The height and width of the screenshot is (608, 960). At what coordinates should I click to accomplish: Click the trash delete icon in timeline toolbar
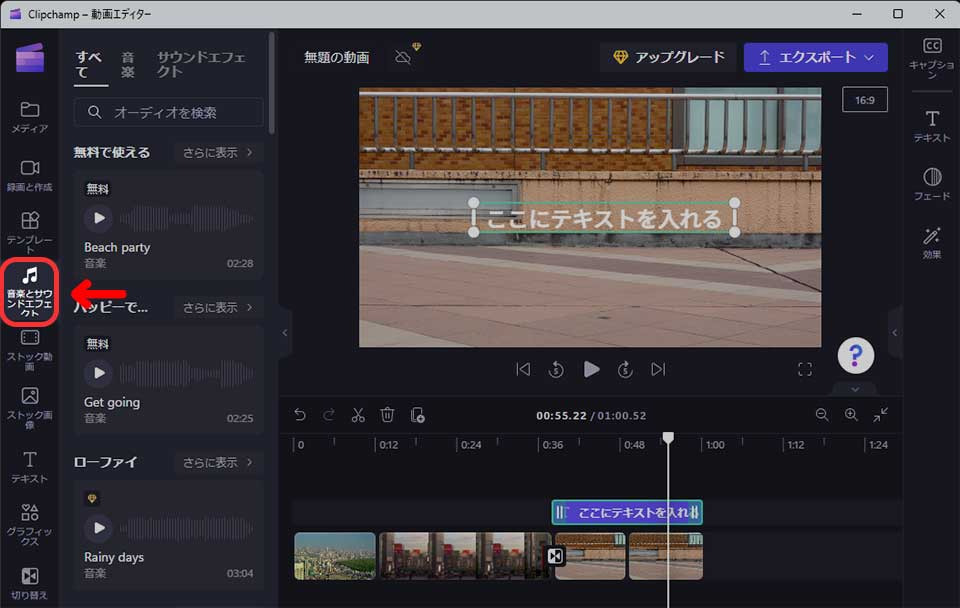[x=388, y=415]
